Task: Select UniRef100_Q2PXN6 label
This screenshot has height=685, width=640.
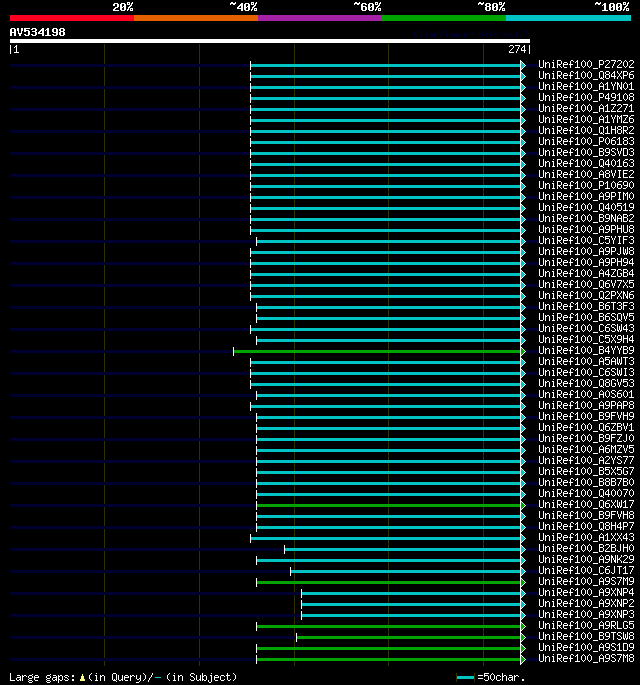Action: (586, 295)
